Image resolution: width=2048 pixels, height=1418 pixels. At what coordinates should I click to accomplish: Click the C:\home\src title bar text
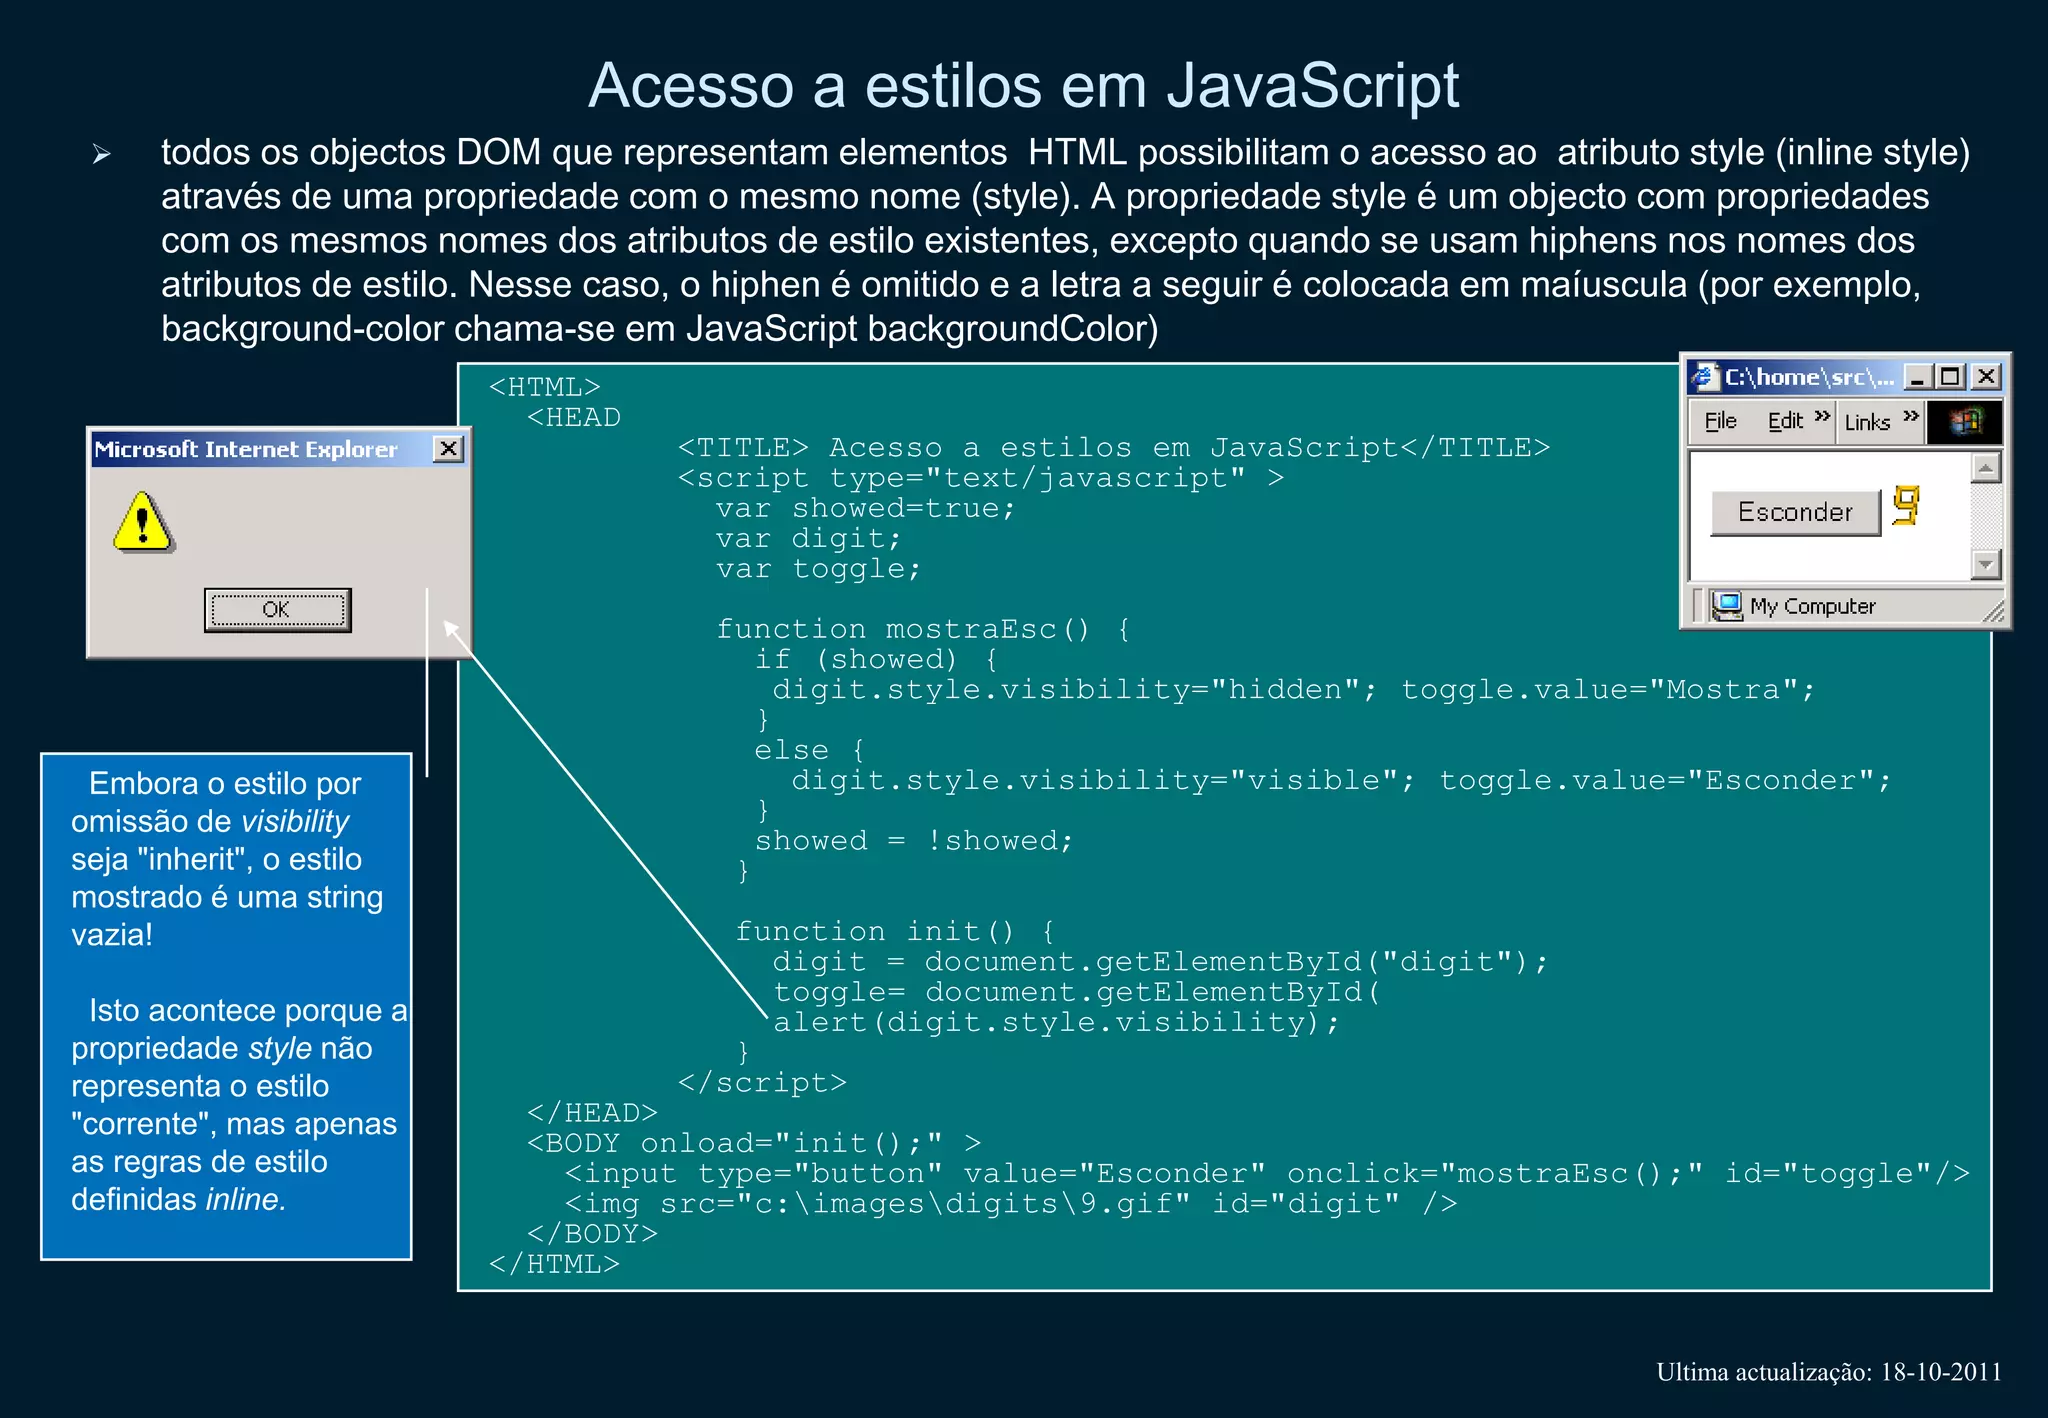click(x=1809, y=377)
